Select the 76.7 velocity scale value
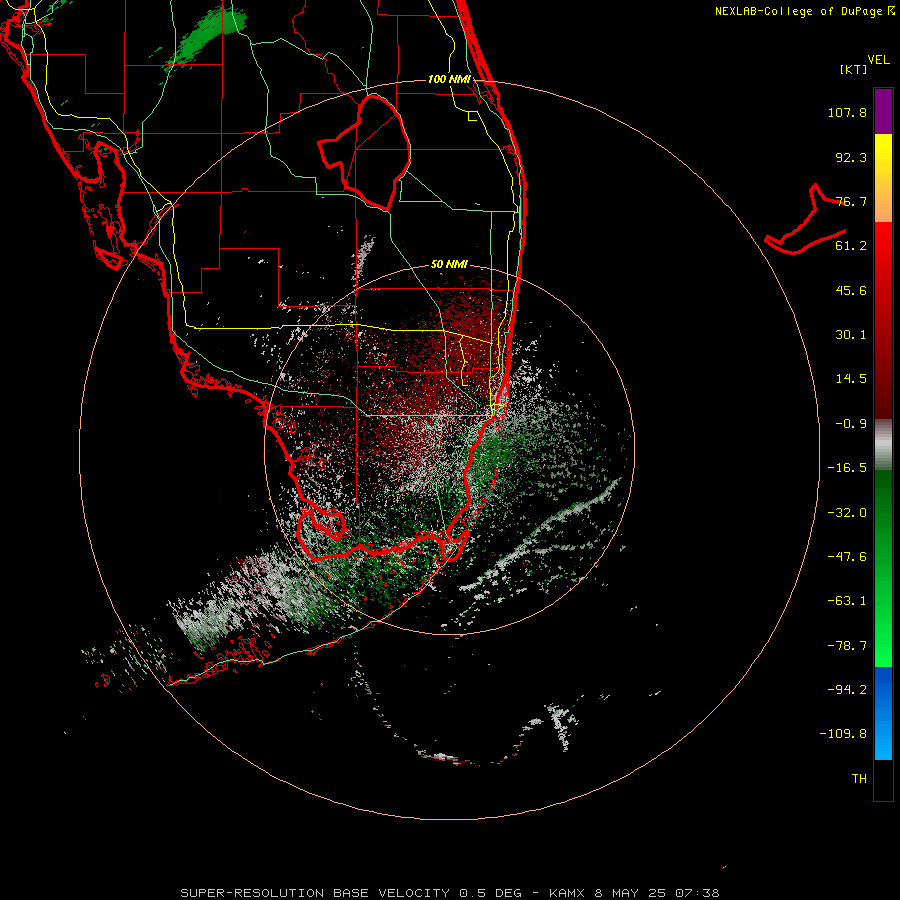The height and width of the screenshot is (900, 900). coord(851,201)
